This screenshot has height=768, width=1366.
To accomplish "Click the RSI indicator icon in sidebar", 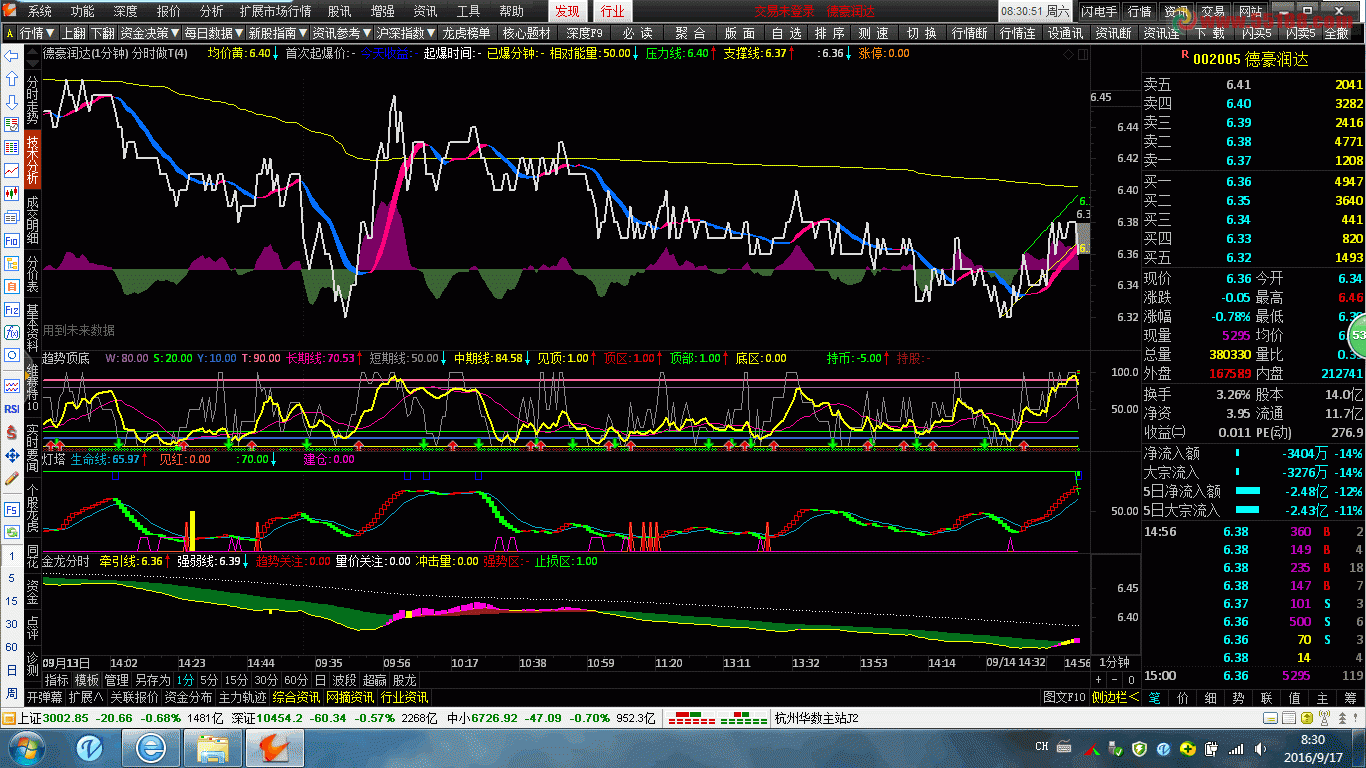I will tap(11, 409).
